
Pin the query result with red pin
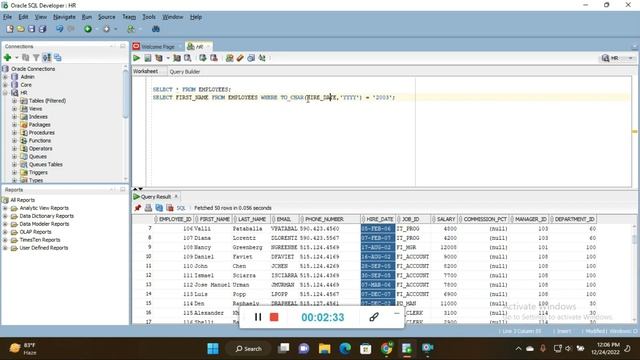pos(138,208)
